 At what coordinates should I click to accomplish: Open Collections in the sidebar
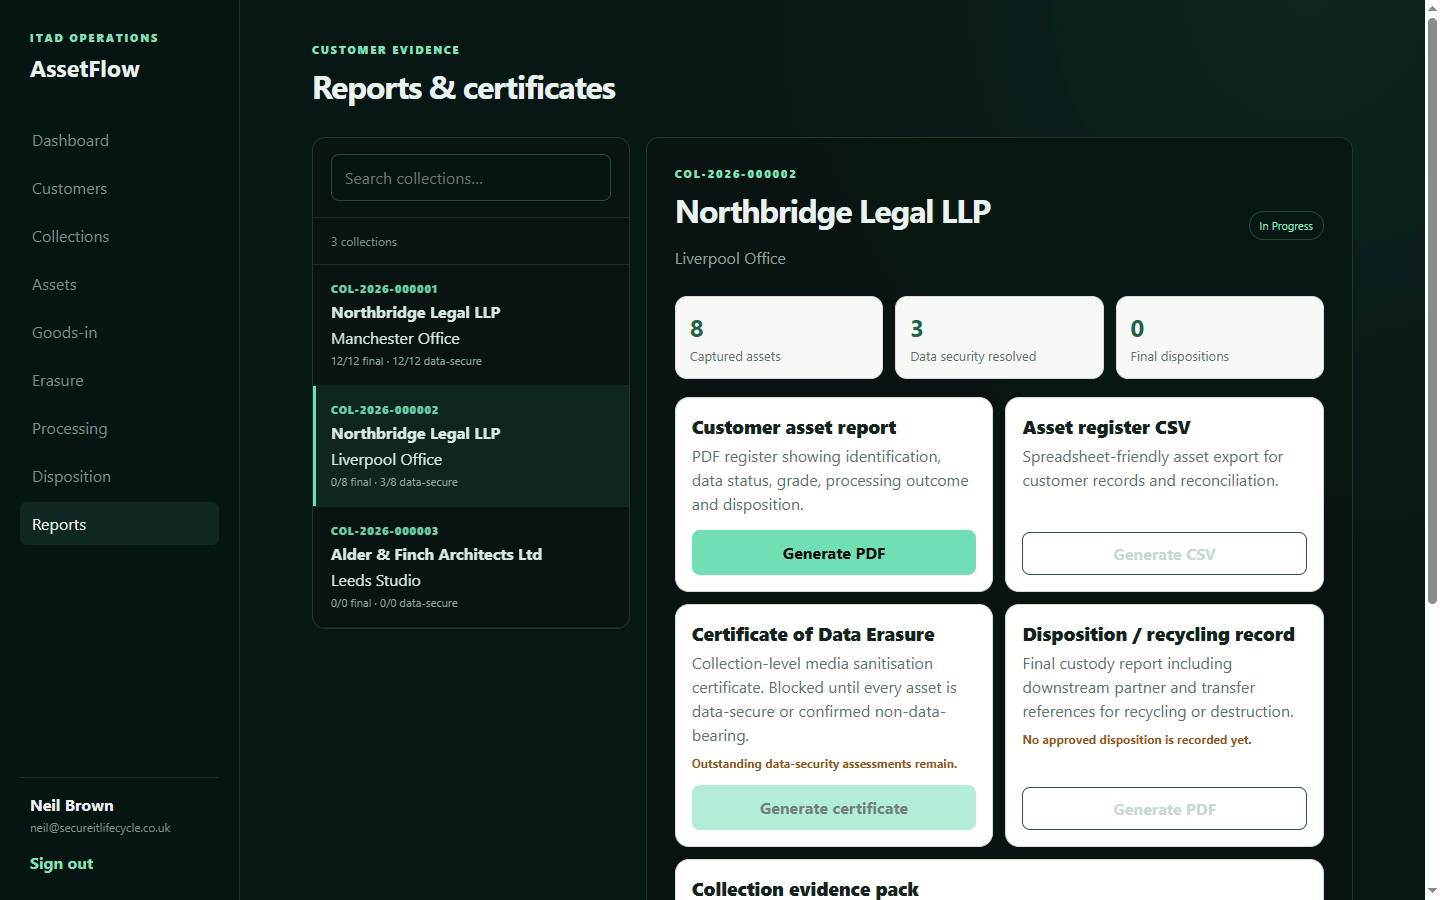pyautogui.click(x=119, y=236)
